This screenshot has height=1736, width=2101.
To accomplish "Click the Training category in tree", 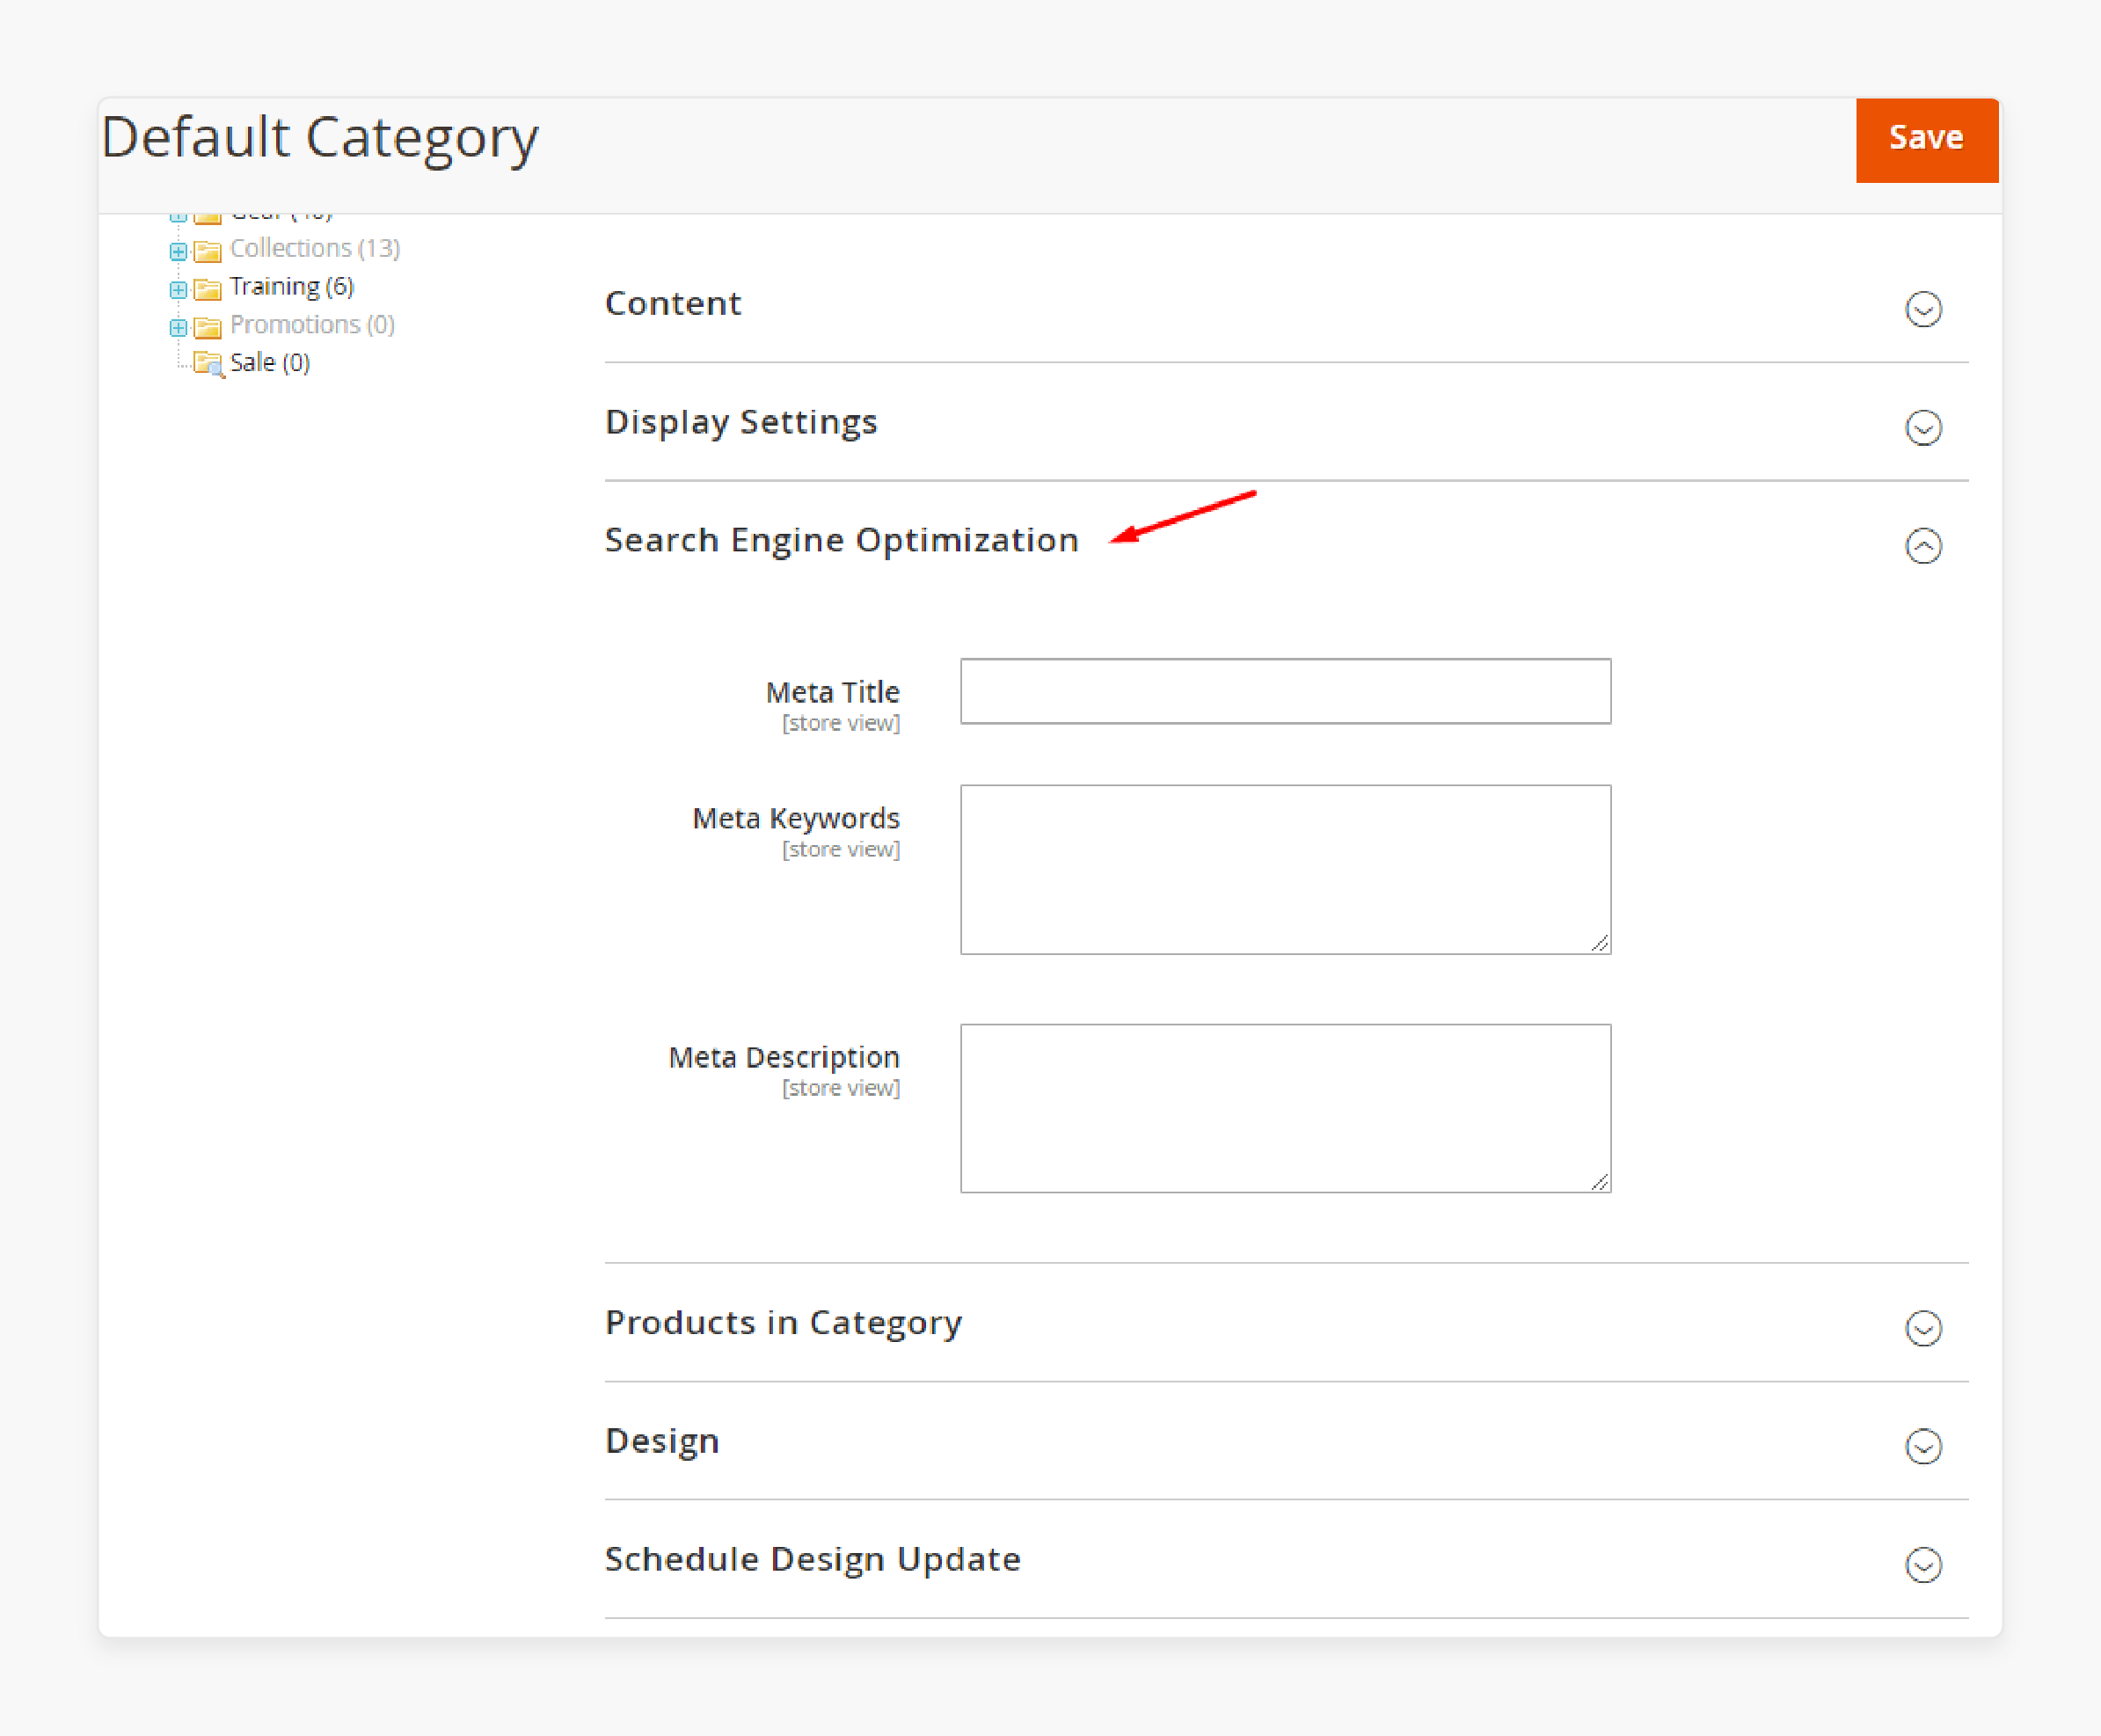I will [x=271, y=282].
